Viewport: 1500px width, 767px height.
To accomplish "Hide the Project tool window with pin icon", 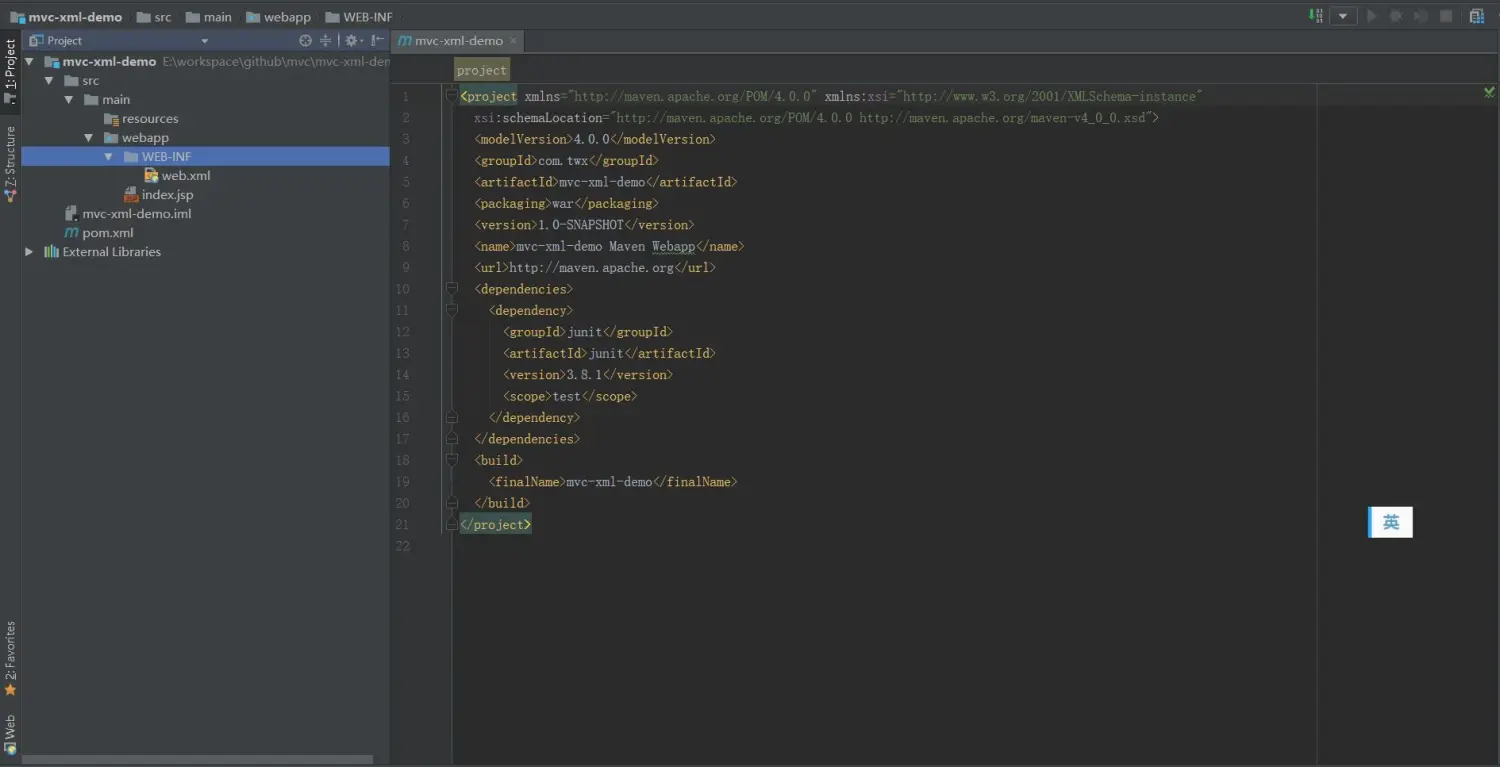I will point(377,41).
